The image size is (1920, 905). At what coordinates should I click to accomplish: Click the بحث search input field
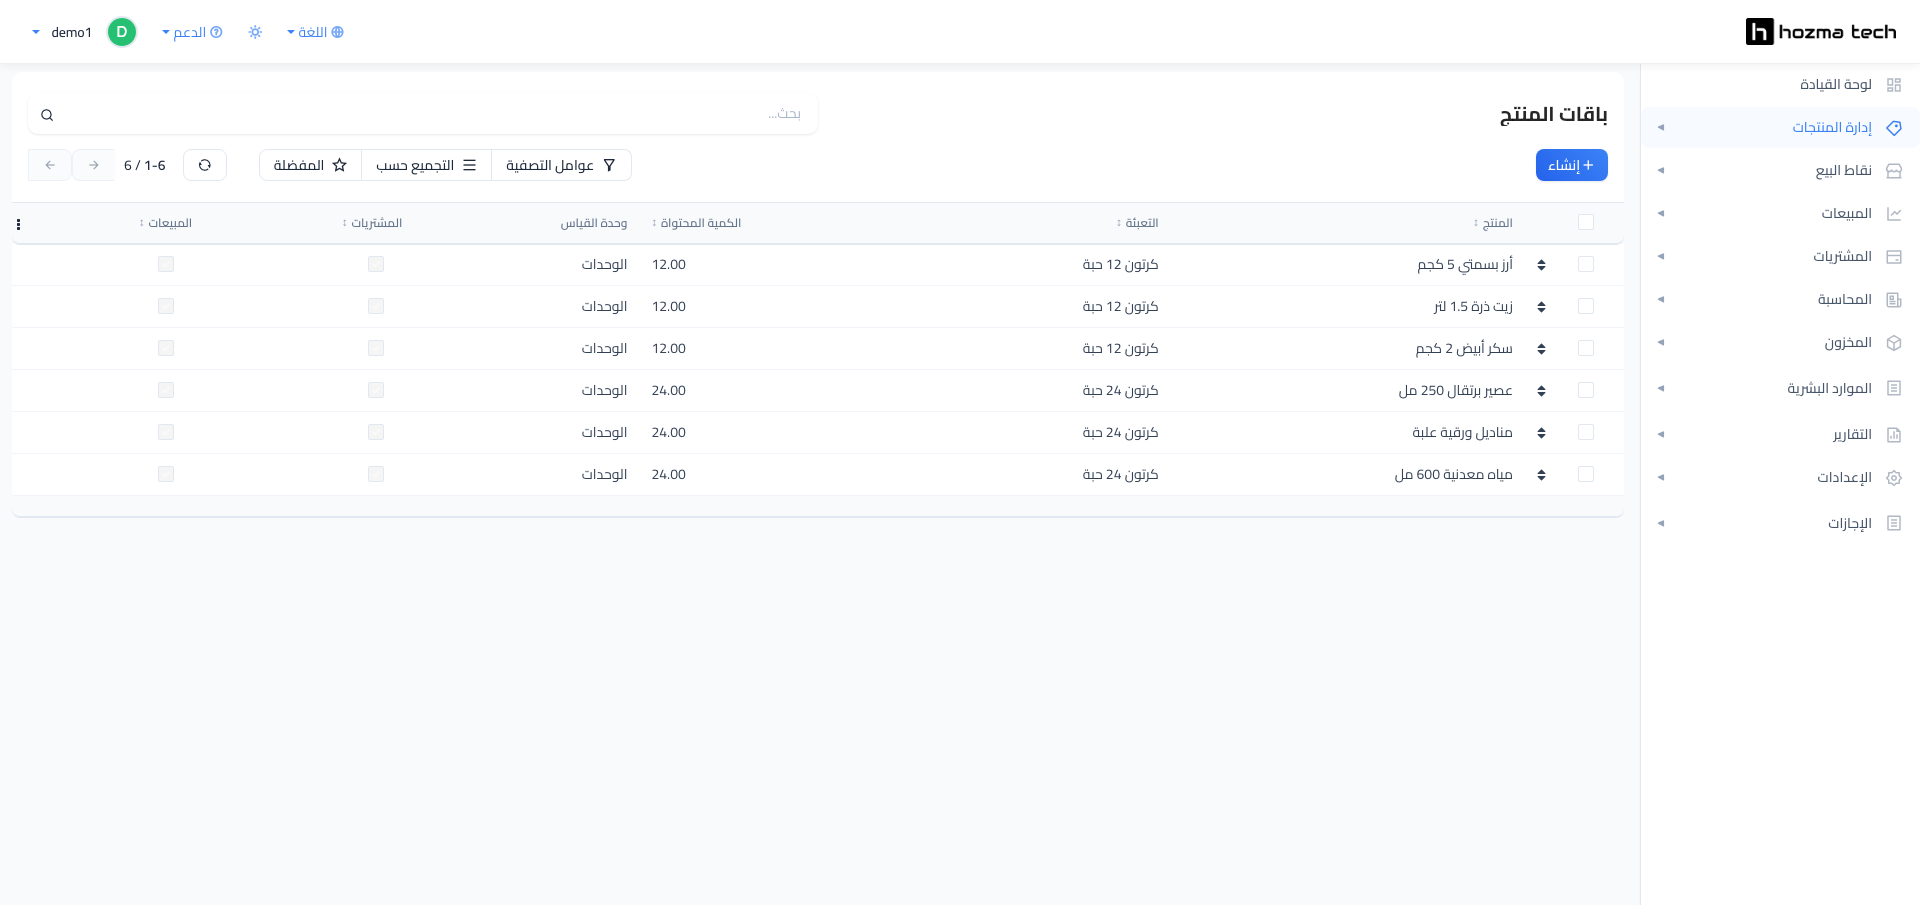click(423, 115)
